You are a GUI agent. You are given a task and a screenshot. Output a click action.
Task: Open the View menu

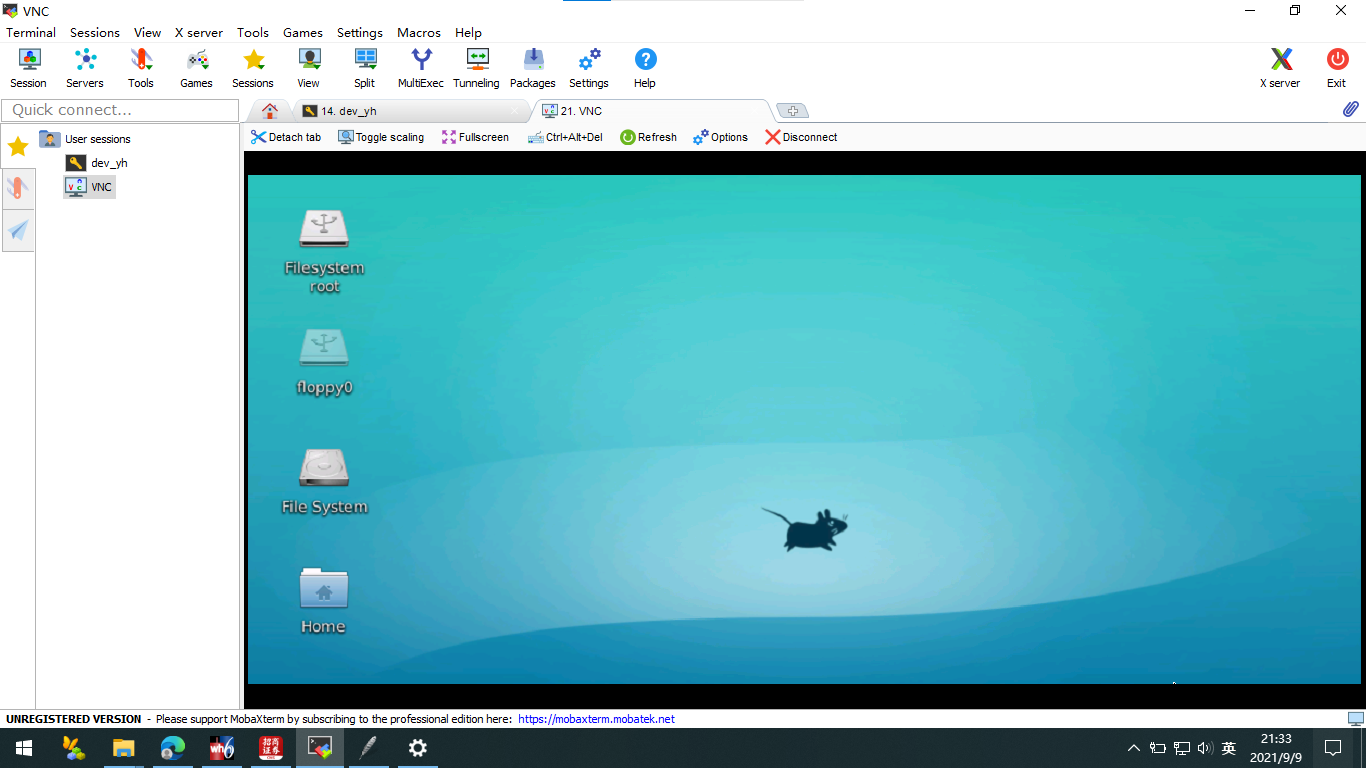tap(147, 32)
